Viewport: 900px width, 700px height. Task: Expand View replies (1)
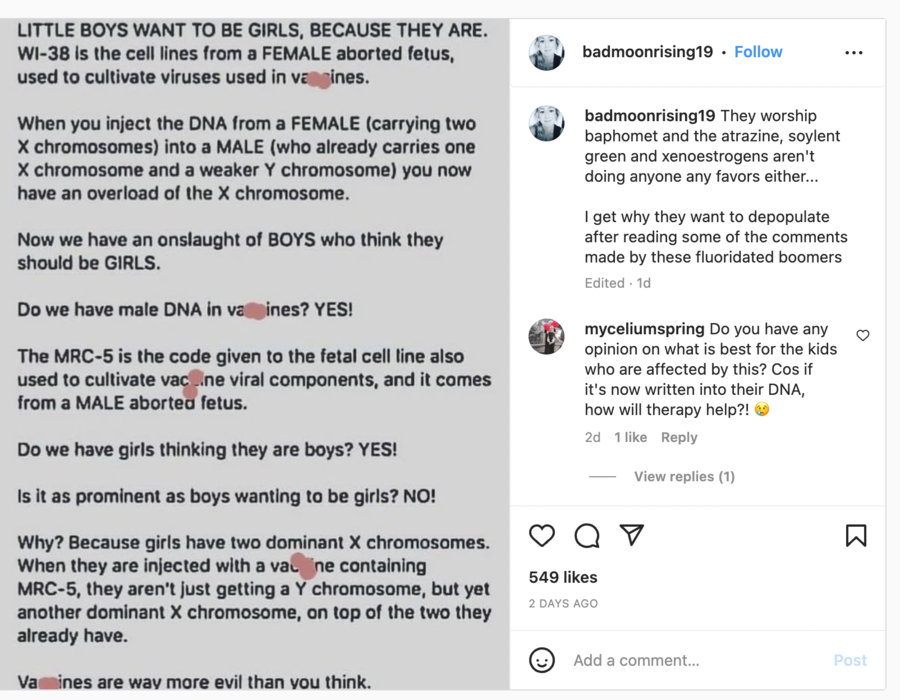click(684, 476)
